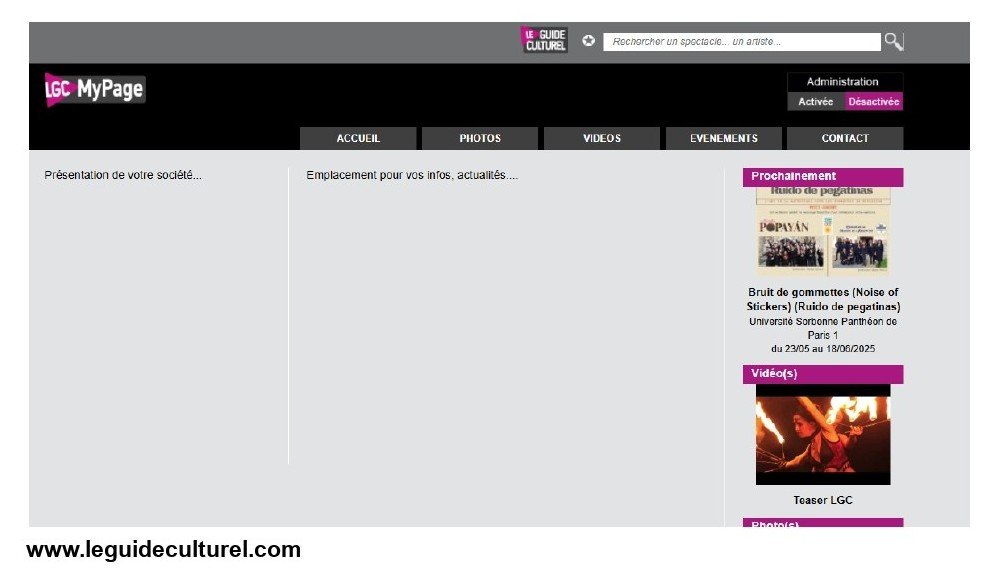Screen dimensions: 994x581
Task: Set administration to Désactivée
Action: 874,101
